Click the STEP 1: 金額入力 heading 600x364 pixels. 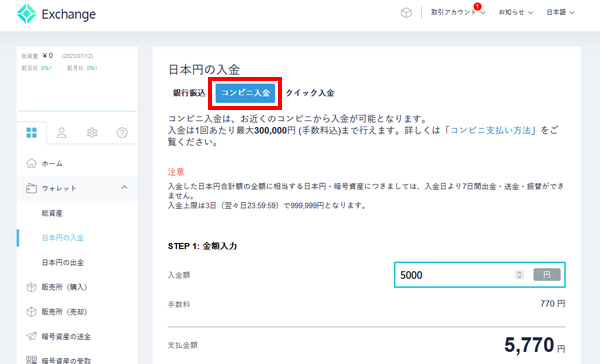point(202,246)
